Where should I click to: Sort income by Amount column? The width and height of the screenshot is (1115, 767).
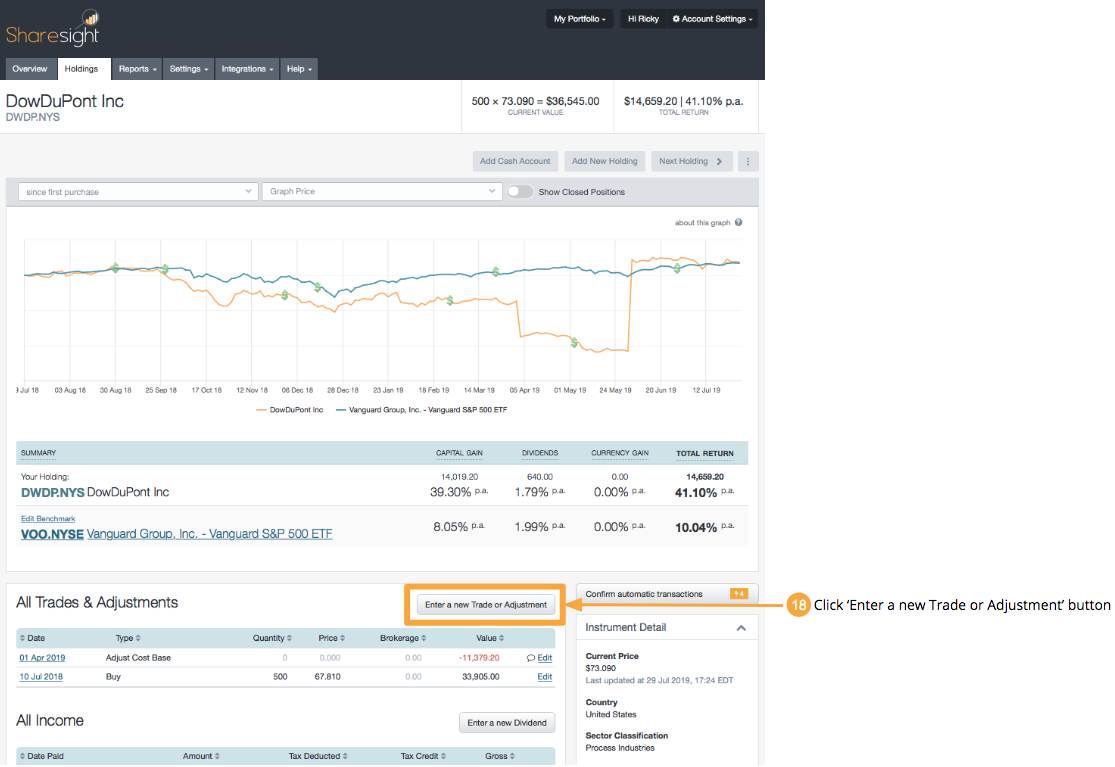click(201, 756)
